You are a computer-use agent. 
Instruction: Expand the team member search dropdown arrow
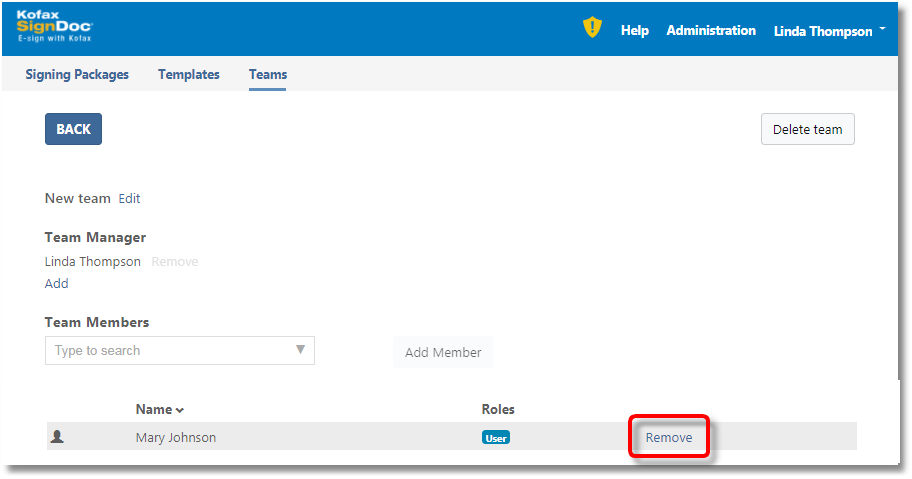click(300, 350)
